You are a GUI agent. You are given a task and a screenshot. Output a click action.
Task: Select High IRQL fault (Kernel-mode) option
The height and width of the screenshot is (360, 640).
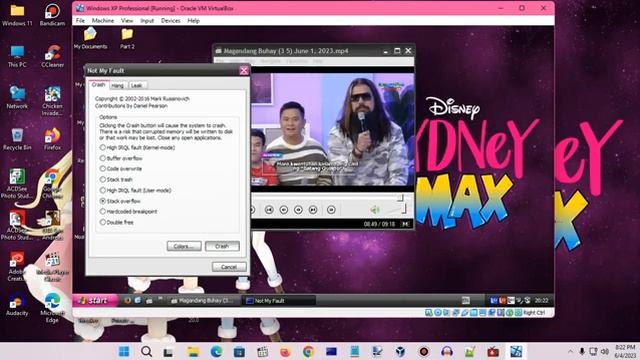(137, 147)
